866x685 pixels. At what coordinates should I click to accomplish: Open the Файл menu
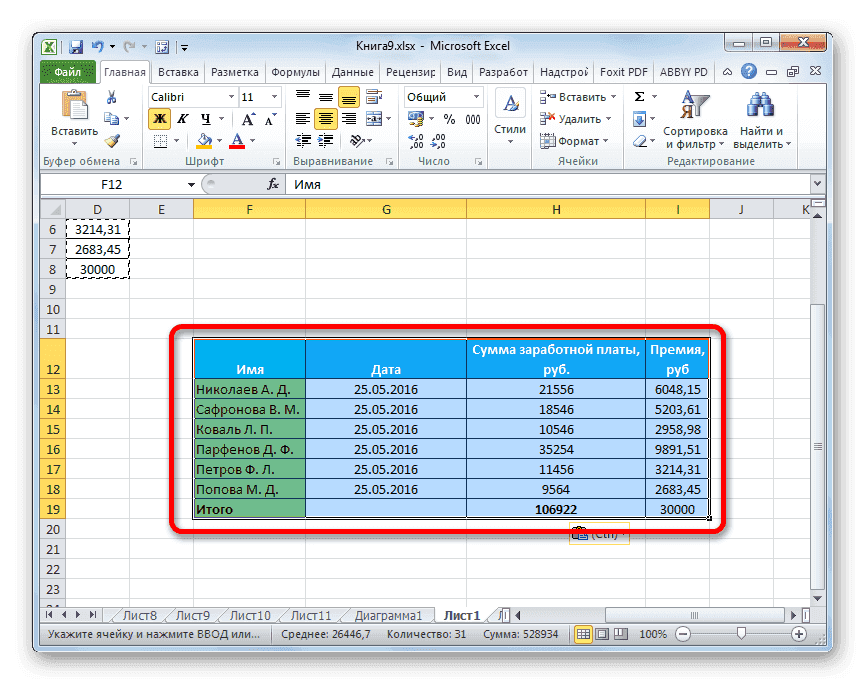pyautogui.click(x=66, y=71)
